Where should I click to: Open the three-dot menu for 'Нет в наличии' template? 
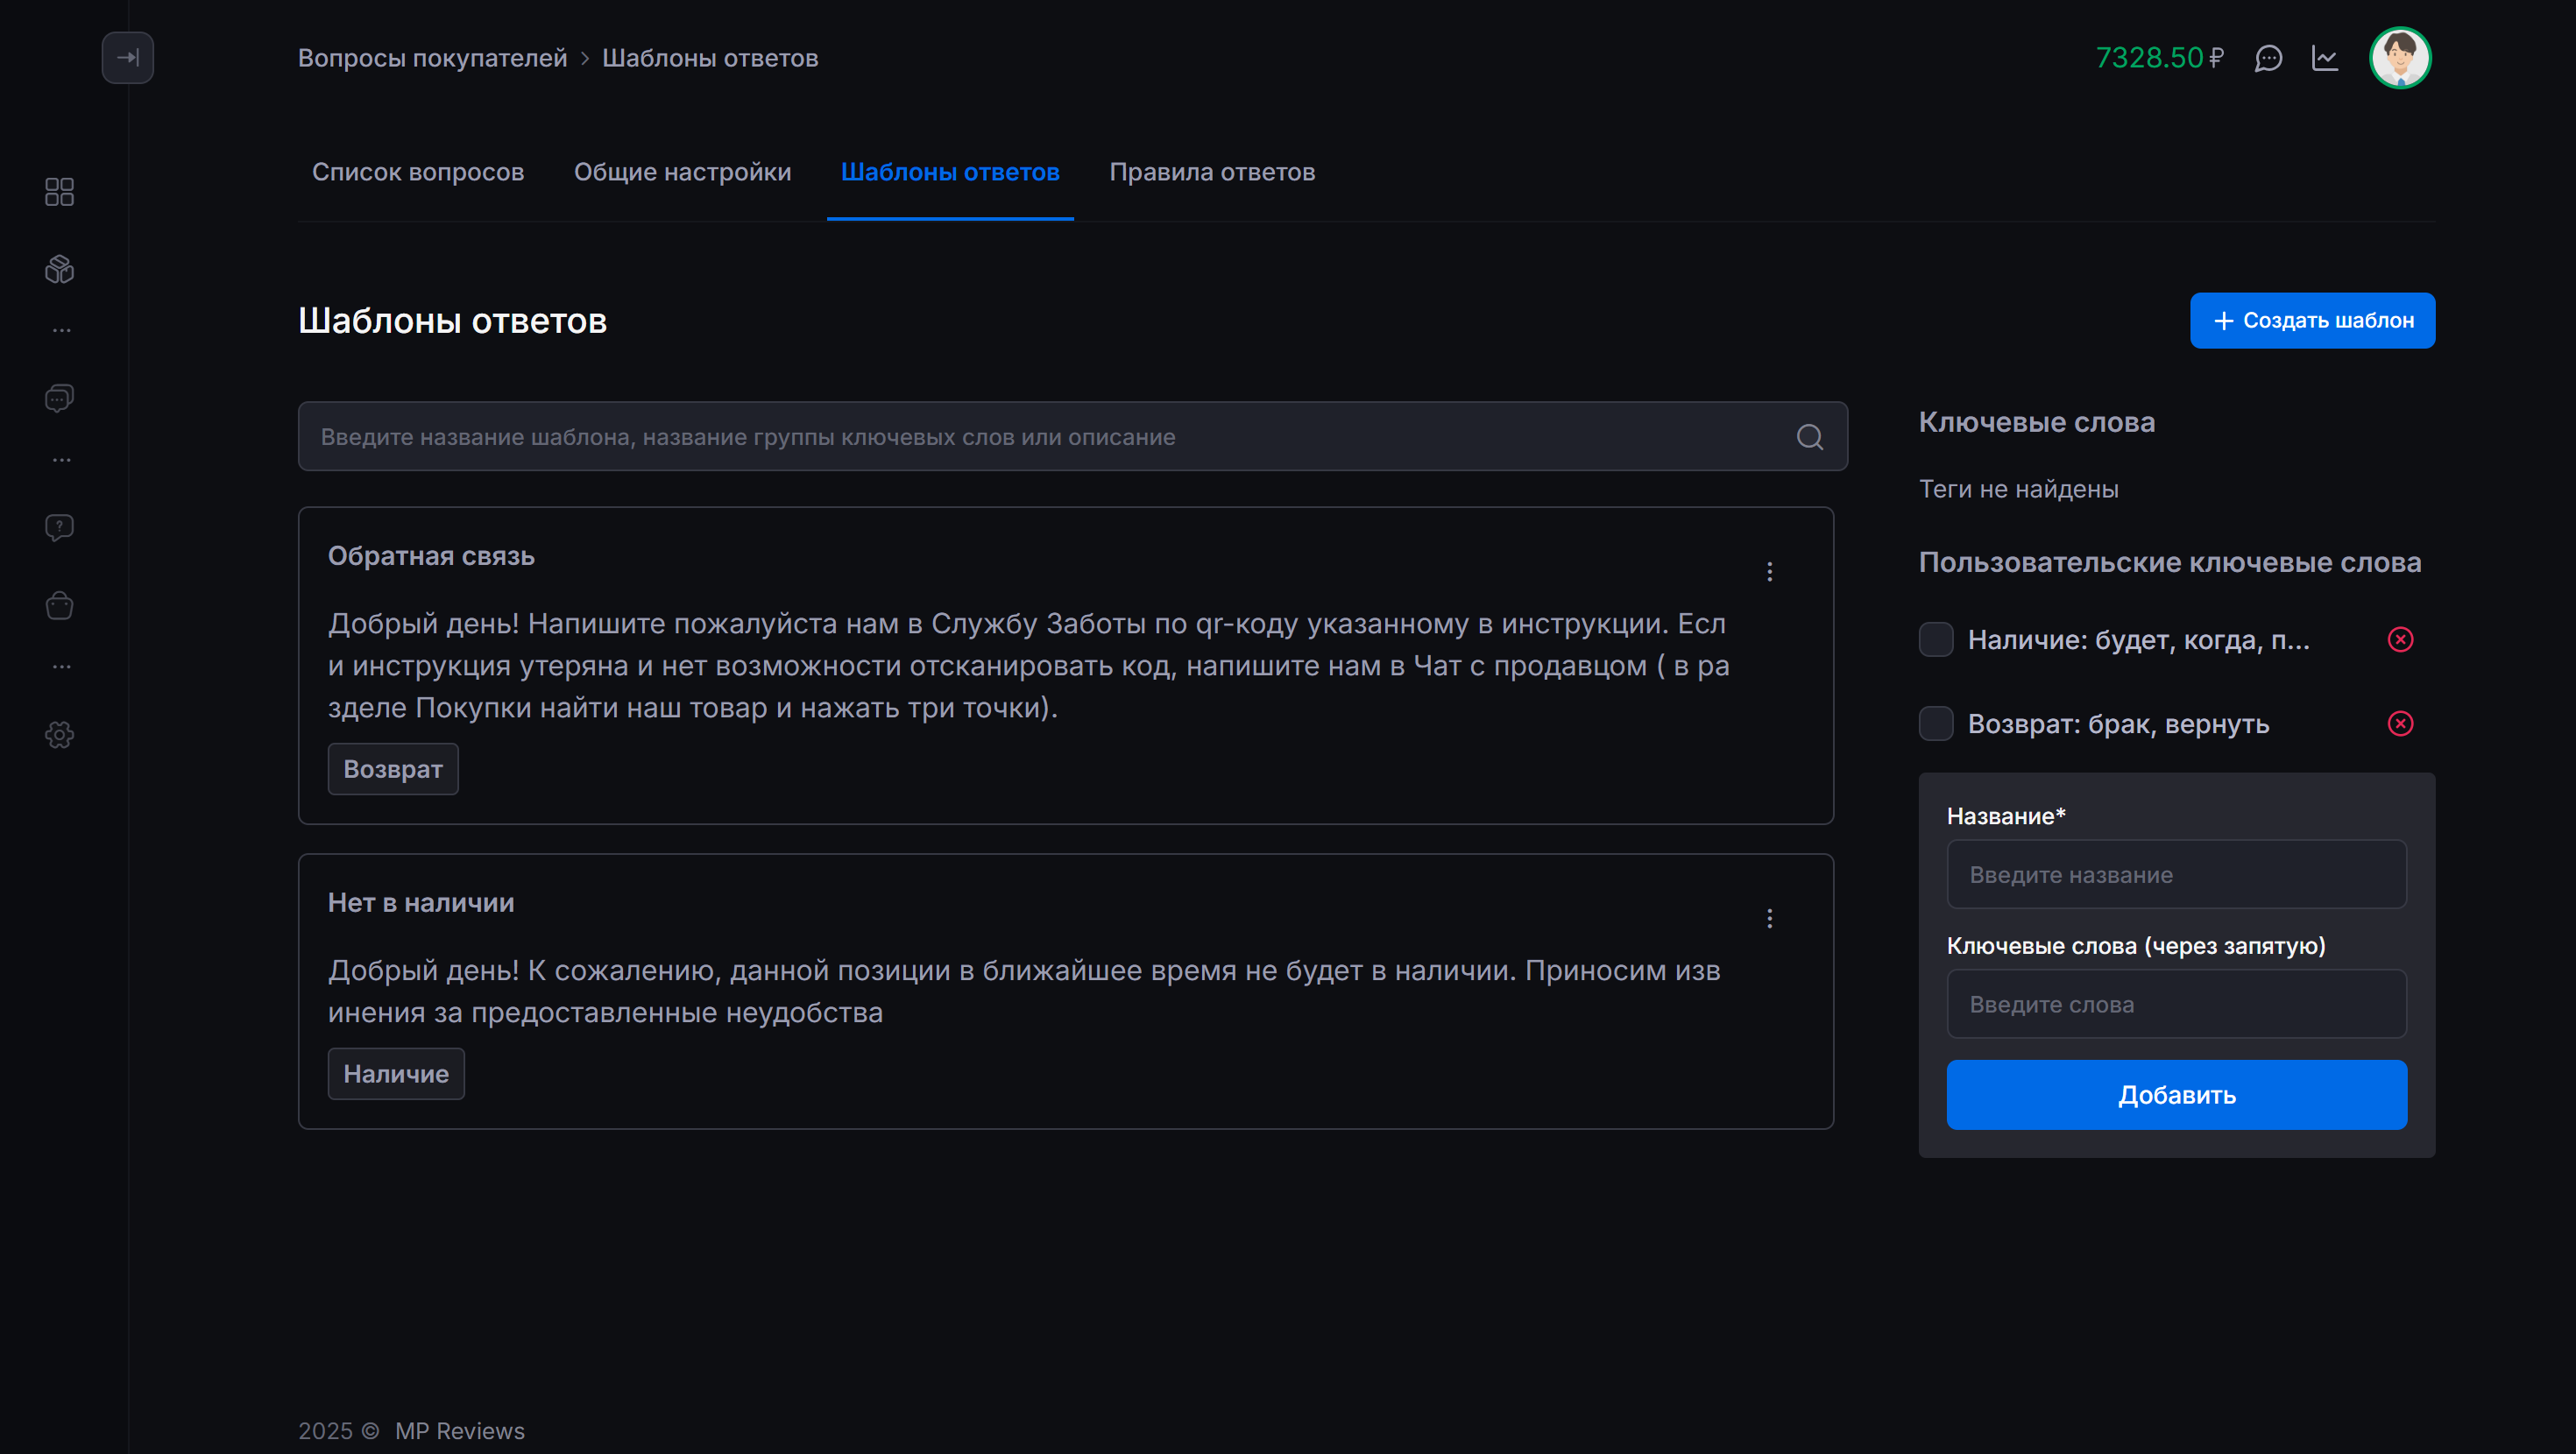click(x=1769, y=918)
